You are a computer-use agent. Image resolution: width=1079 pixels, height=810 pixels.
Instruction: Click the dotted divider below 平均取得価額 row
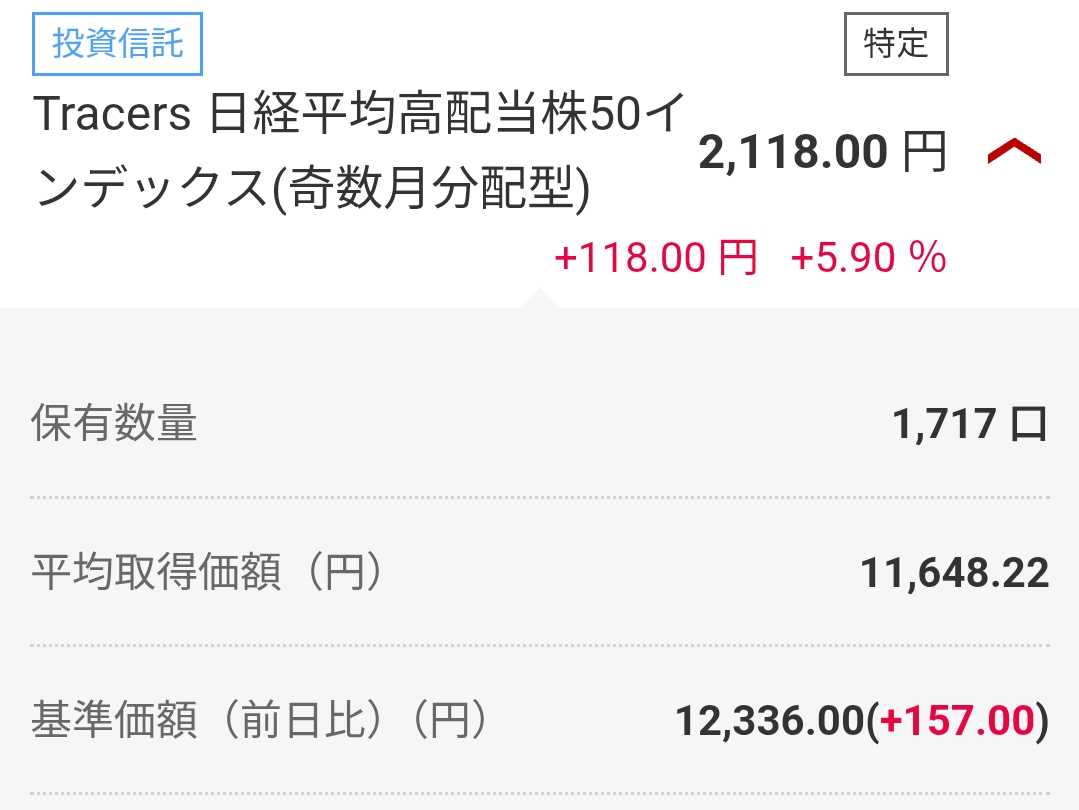click(539, 646)
